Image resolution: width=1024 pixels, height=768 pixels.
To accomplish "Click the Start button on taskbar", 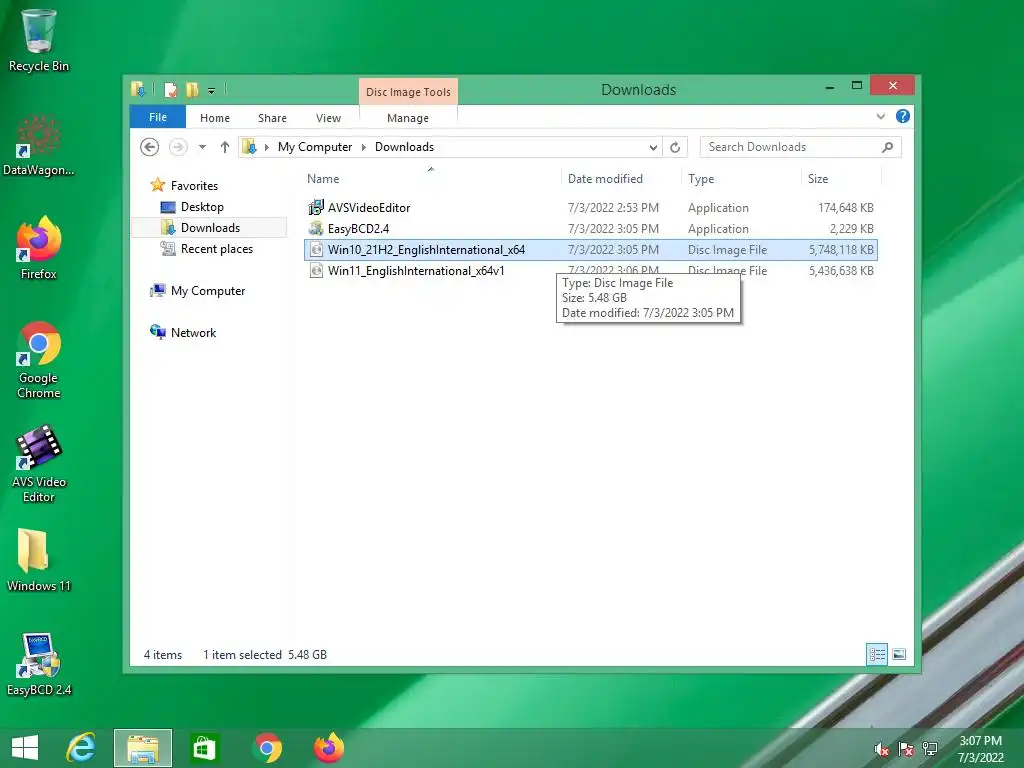I will pos(25,748).
